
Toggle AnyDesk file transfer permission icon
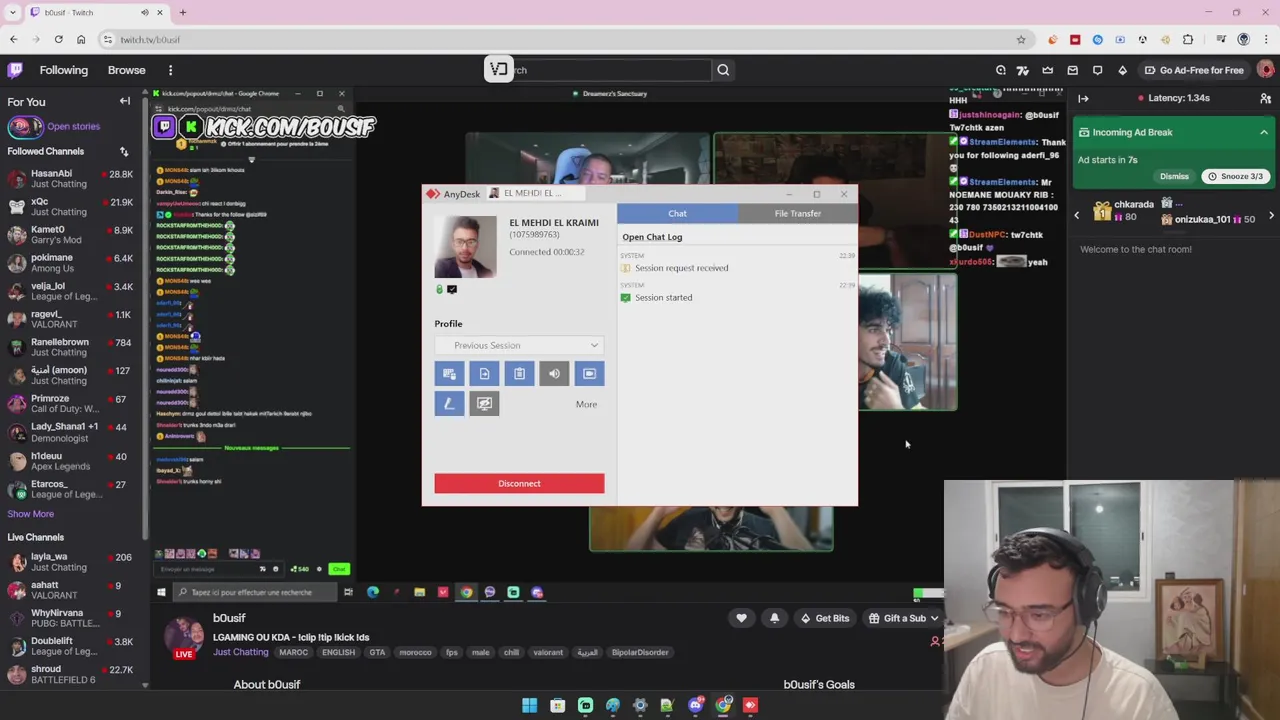point(484,374)
